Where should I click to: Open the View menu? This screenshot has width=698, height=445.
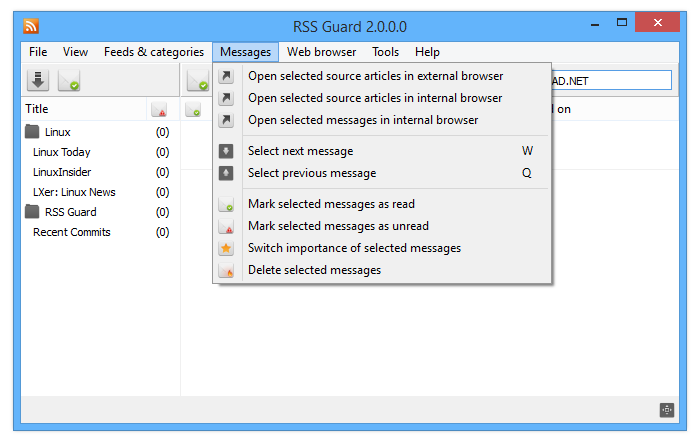click(75, 52)
